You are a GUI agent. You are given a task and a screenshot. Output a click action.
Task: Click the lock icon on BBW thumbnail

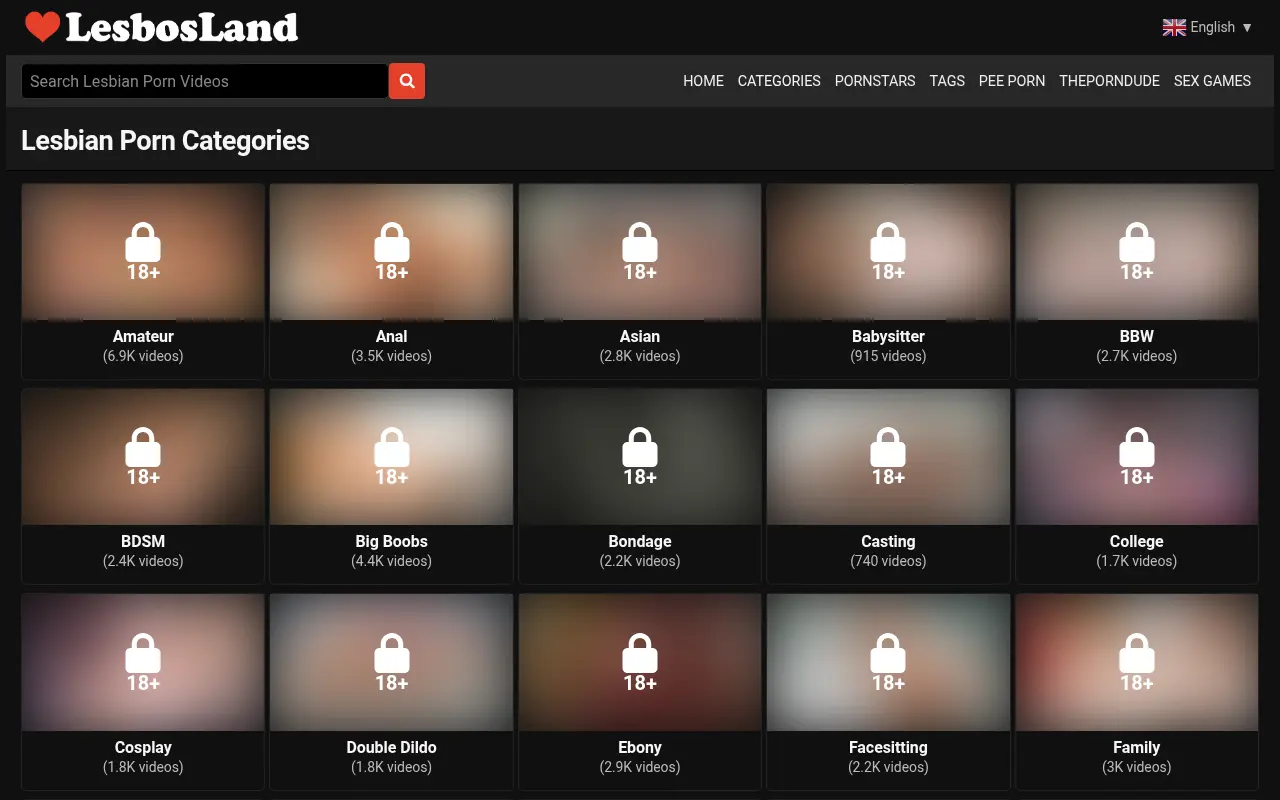1137,242
